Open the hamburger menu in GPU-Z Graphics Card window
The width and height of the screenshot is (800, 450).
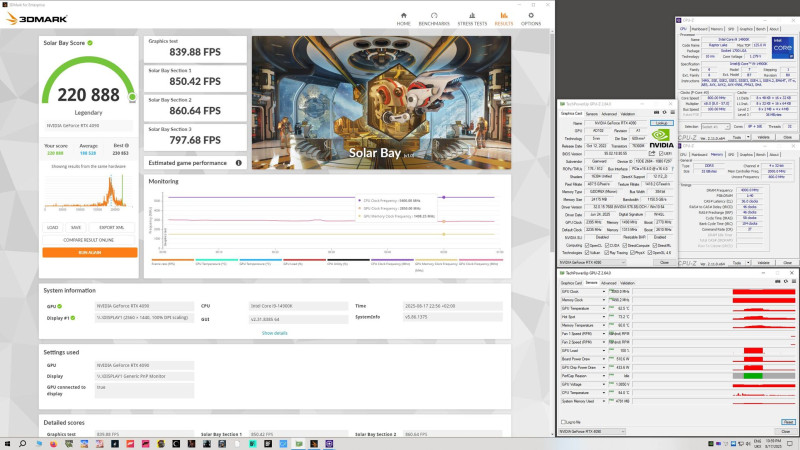pyautogui.click(x=672, y=113)
